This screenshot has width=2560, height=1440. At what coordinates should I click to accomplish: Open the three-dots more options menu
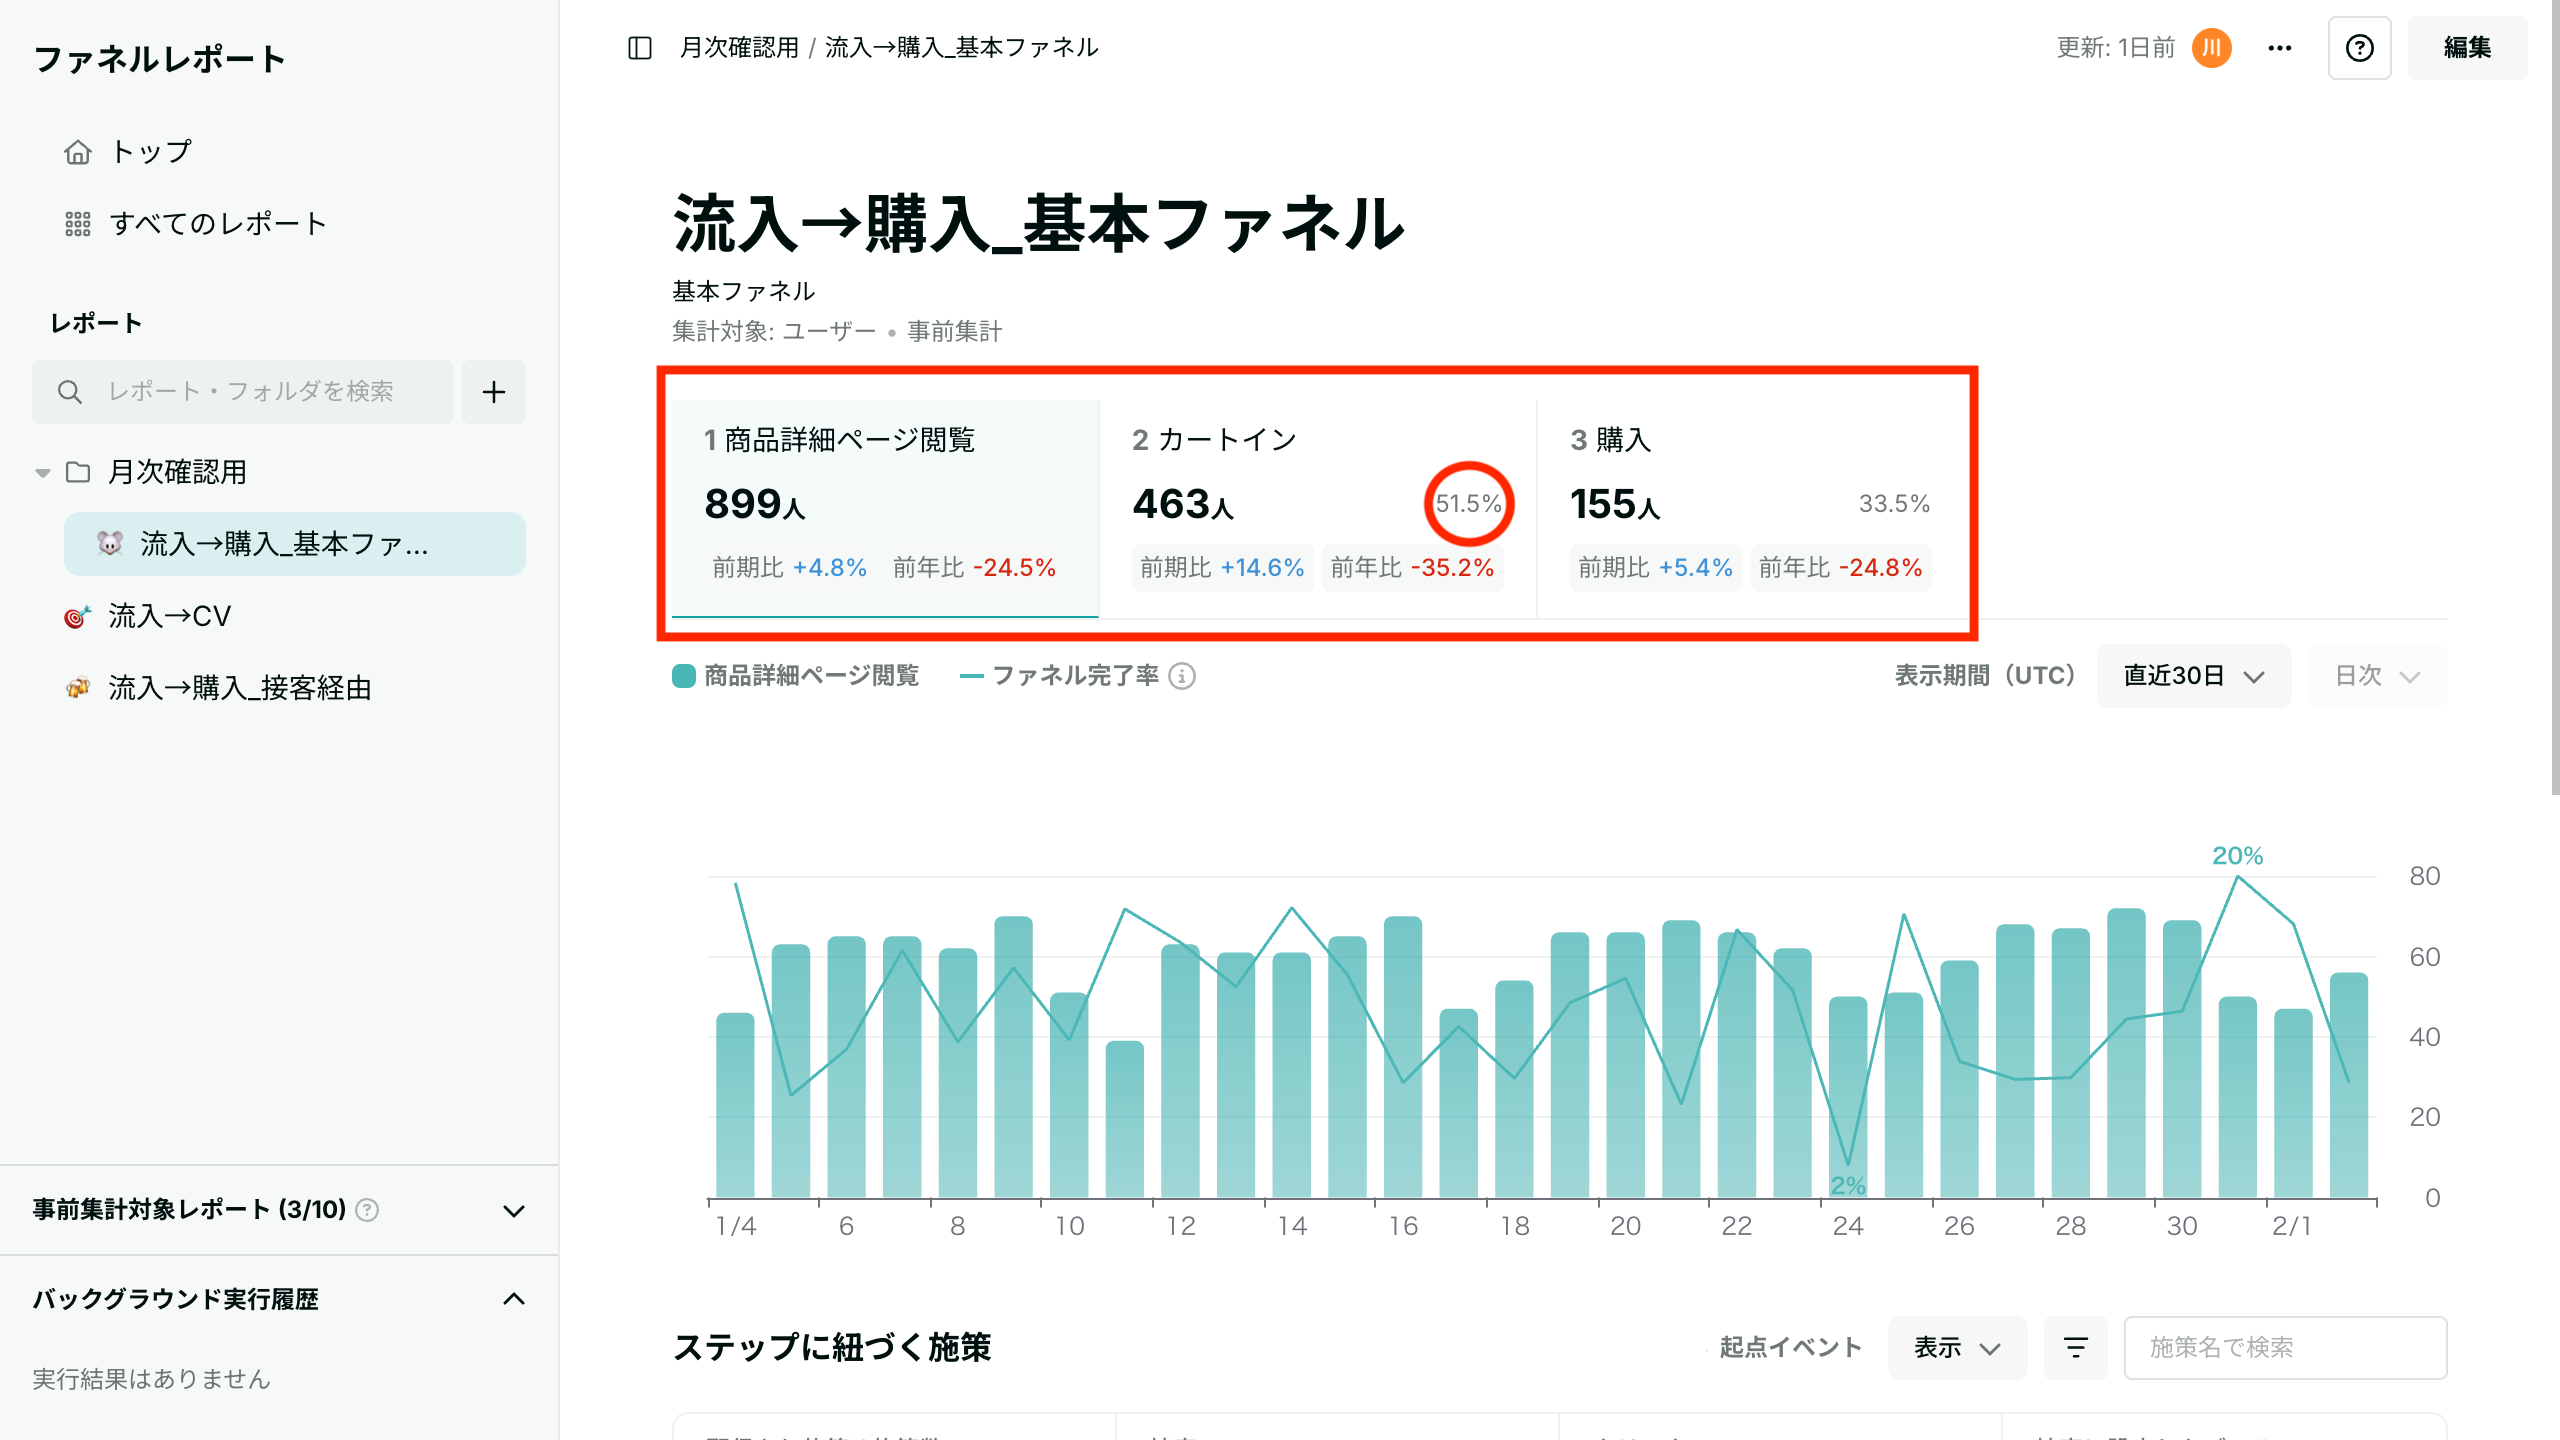[2279, 48]
